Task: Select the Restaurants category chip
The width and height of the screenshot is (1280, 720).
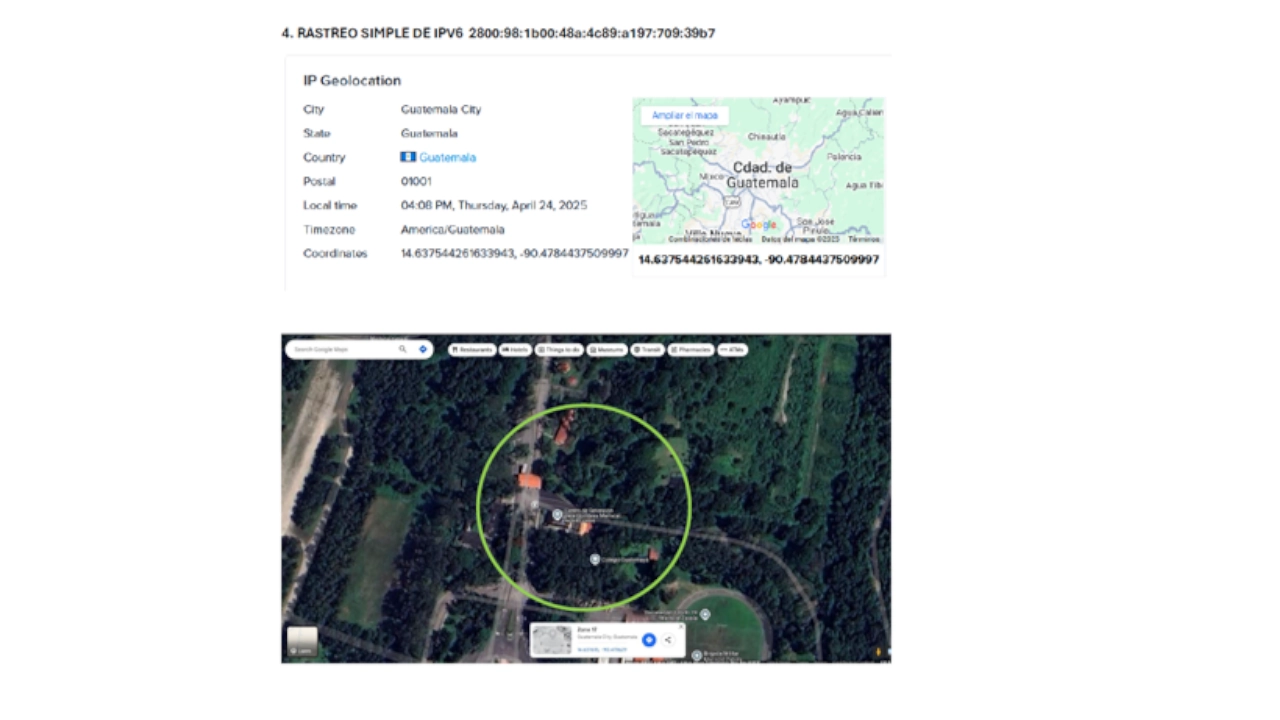Action: [x=472, y=350]
